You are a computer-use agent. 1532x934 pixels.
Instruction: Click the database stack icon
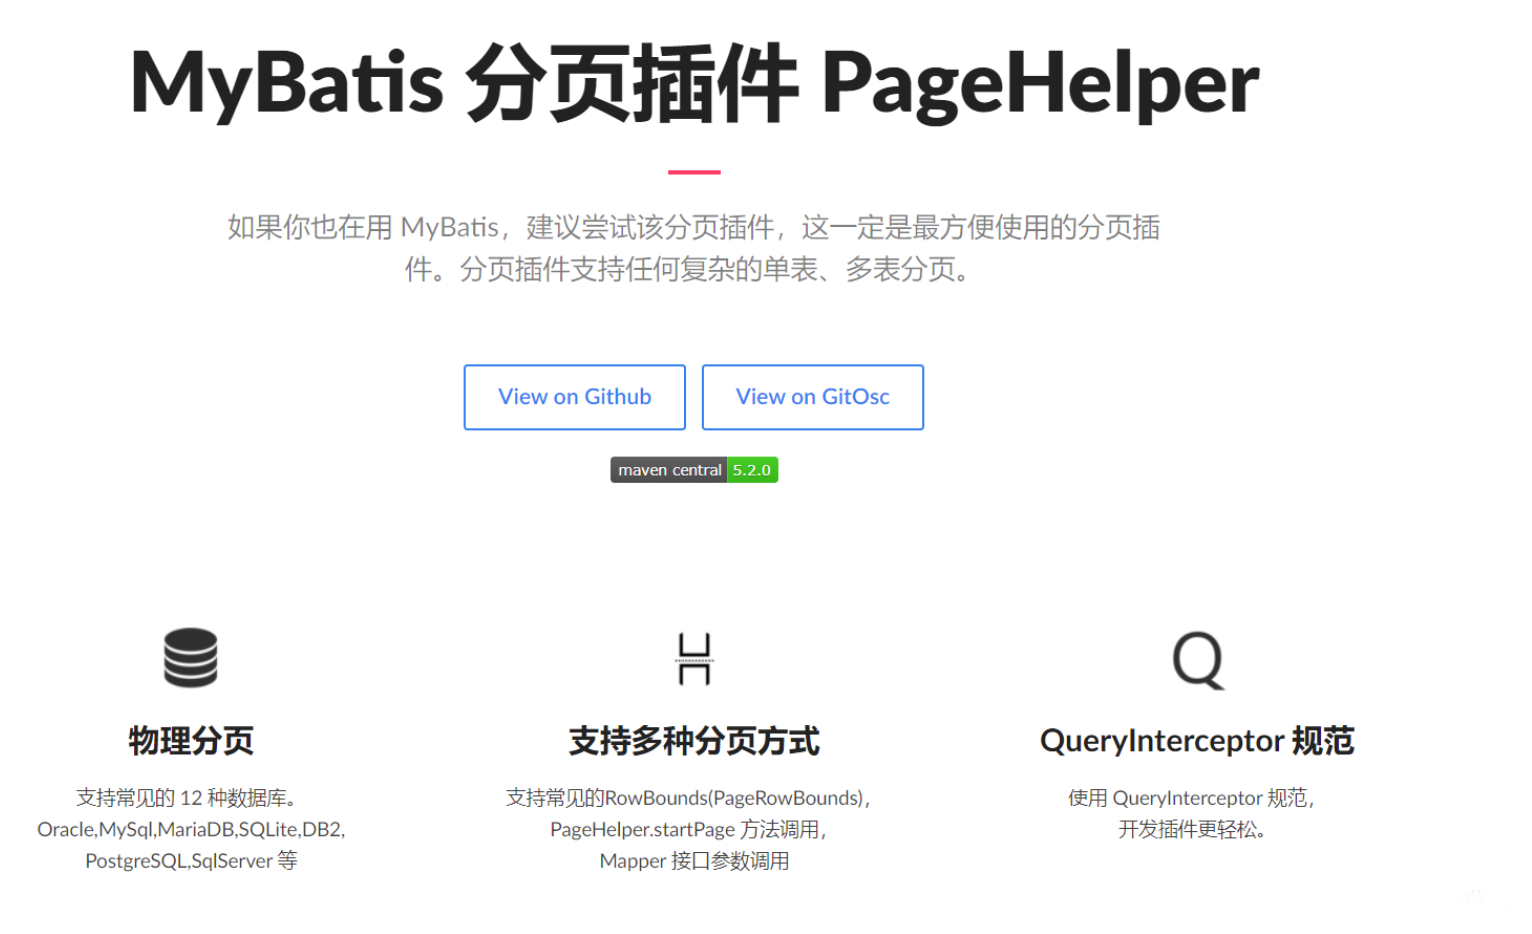[x=191, y=658]
